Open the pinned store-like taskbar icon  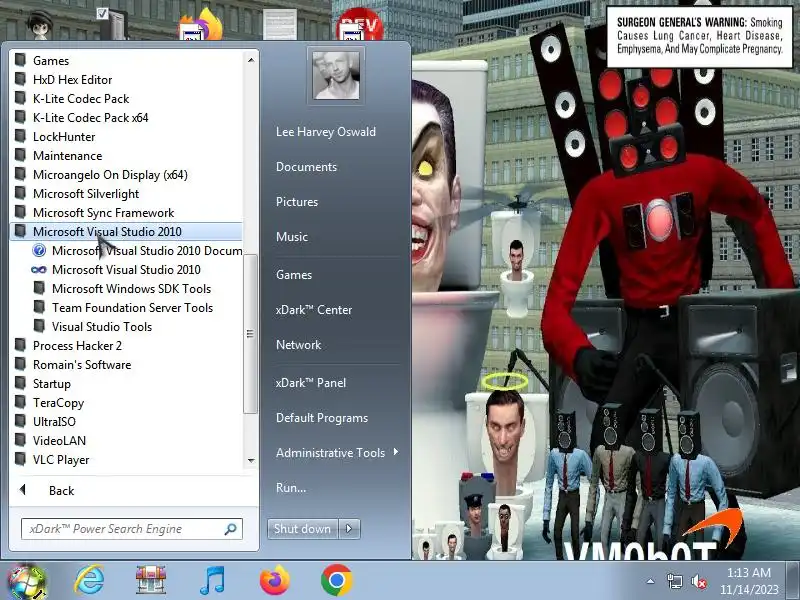(x=151, y=580)
